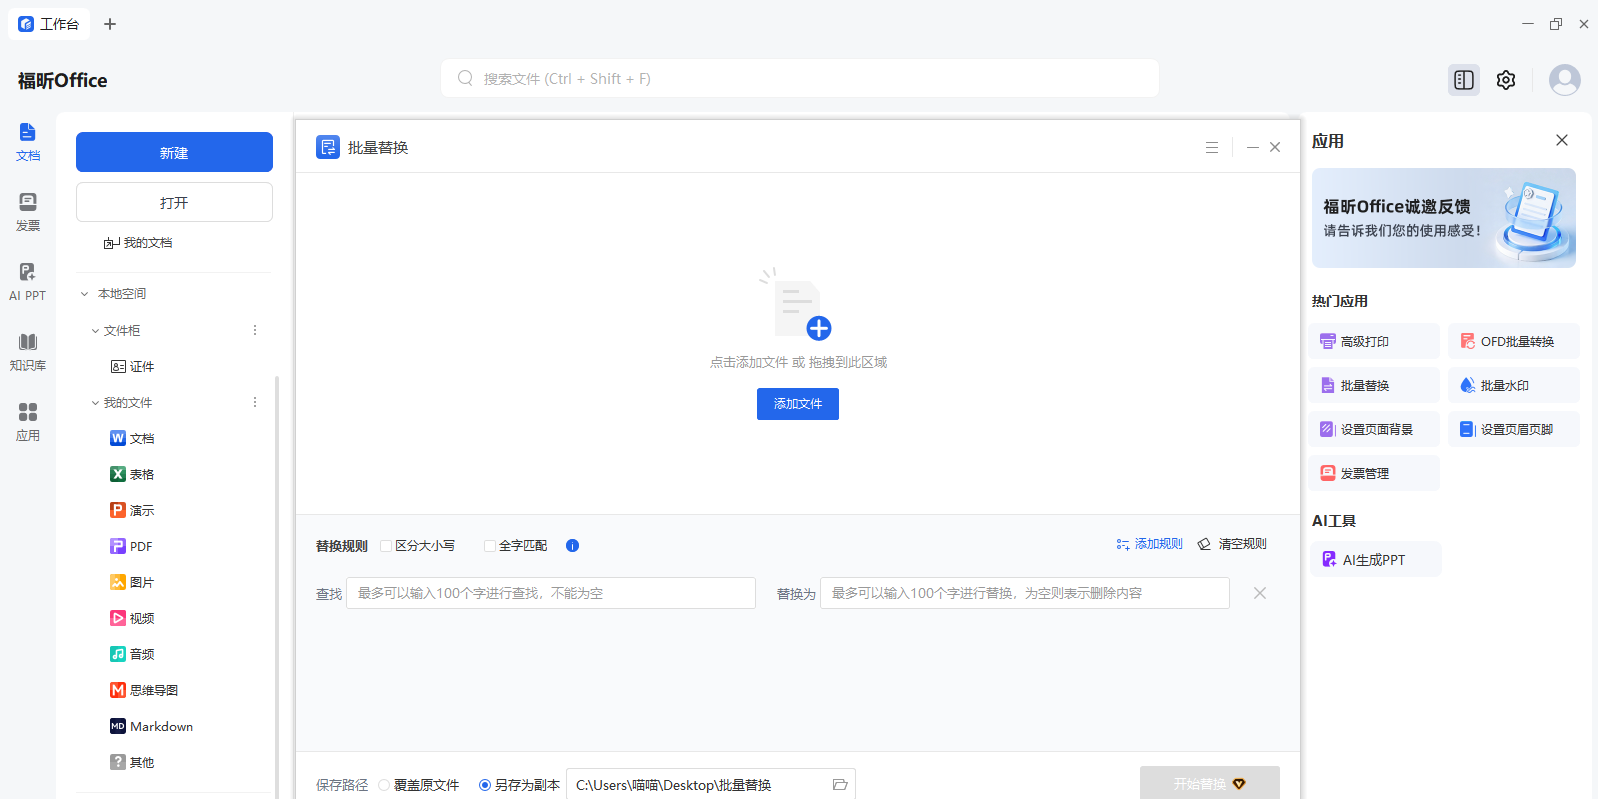This screenshot has width=1598, height=799.
Task: Toggle the side panel layout icon
Action: pyautogui.click(x=1464, y=80)
